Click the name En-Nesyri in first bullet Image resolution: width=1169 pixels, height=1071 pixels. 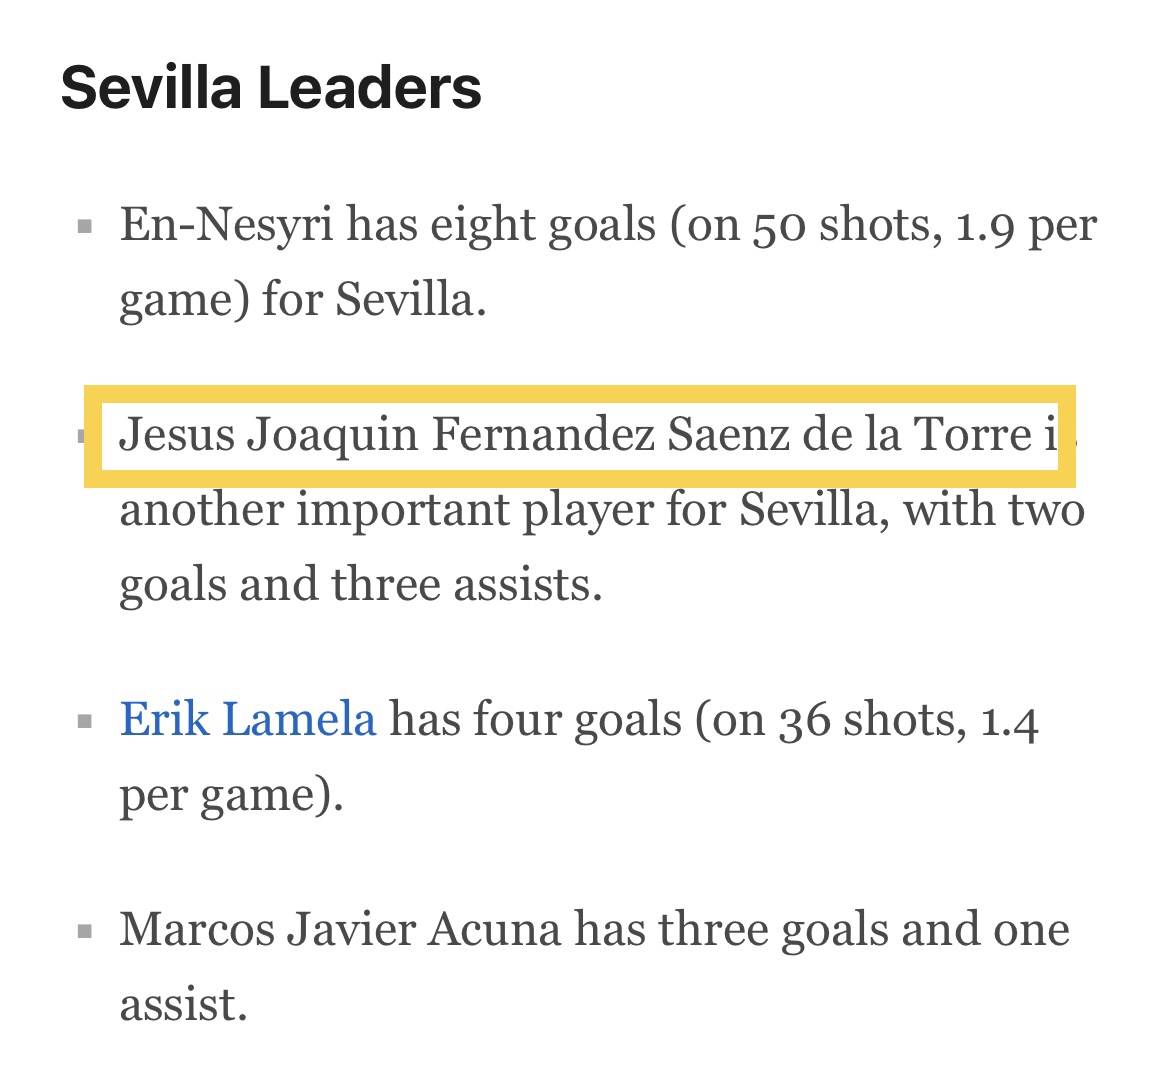227,224
